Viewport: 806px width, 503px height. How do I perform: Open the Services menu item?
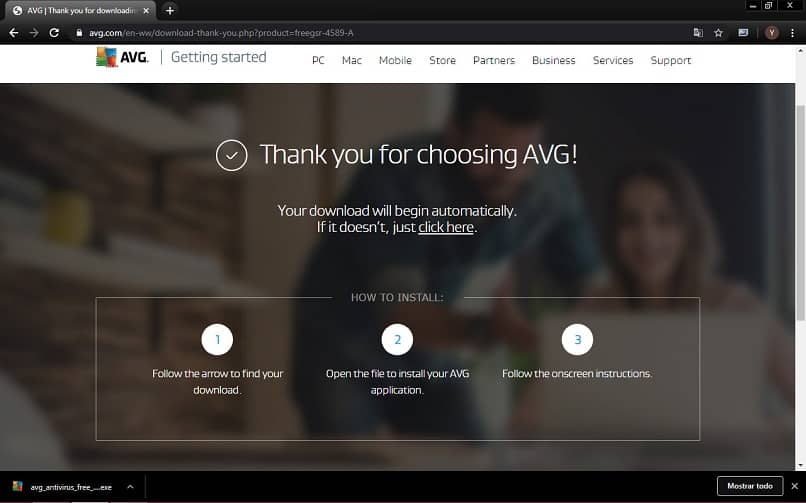(x=613, y=60)
